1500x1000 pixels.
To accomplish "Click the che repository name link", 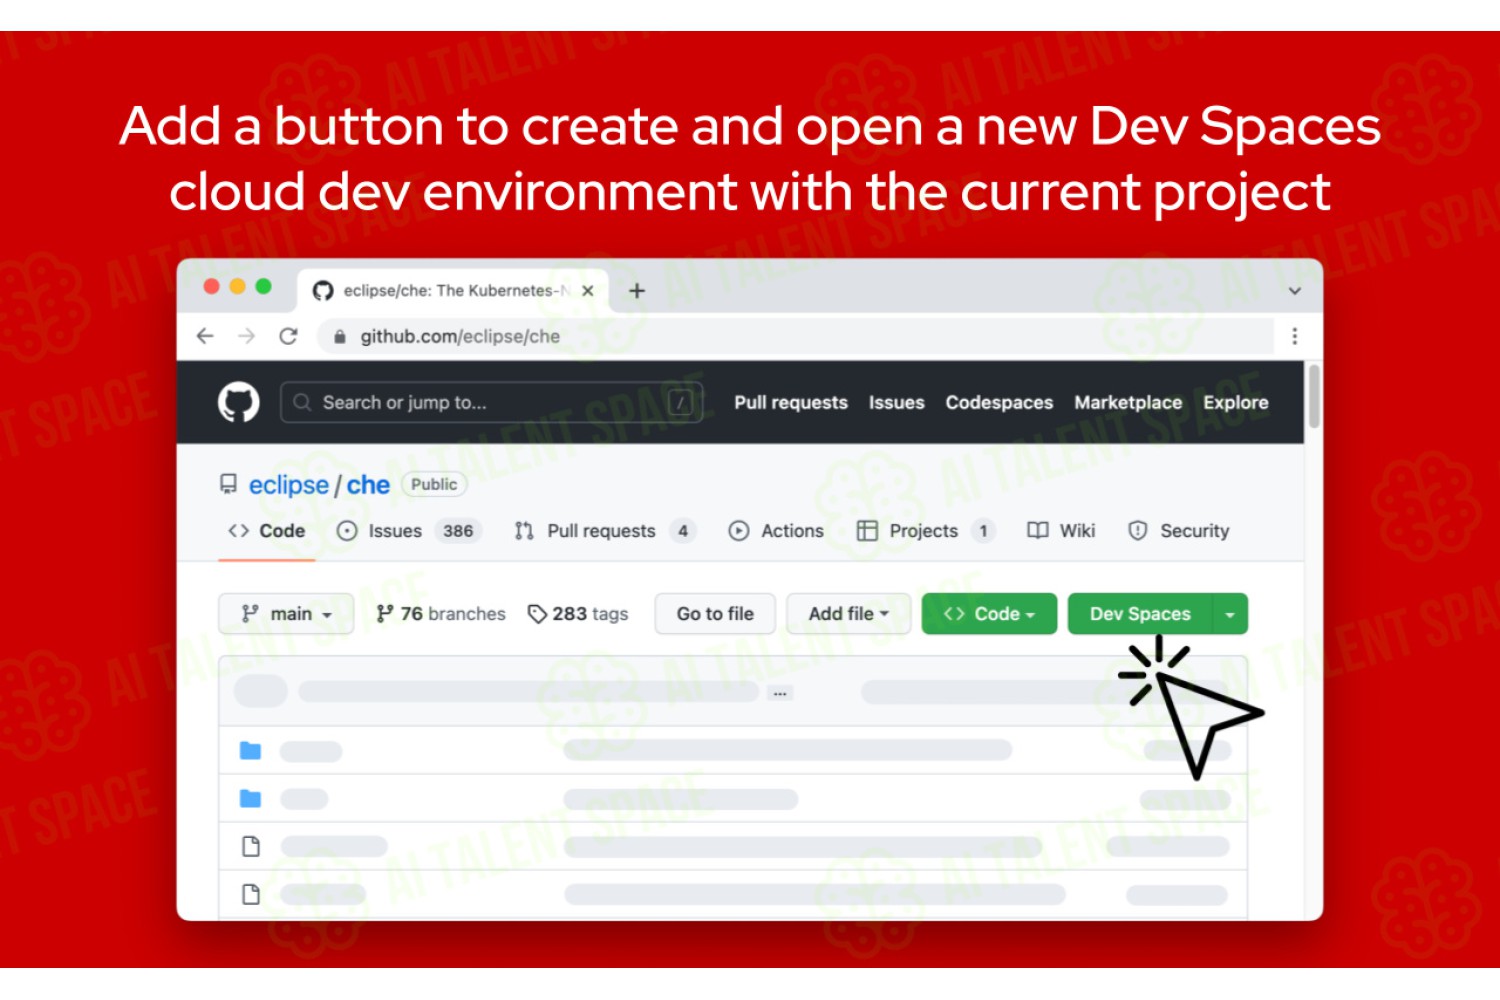I will (368, 485).
